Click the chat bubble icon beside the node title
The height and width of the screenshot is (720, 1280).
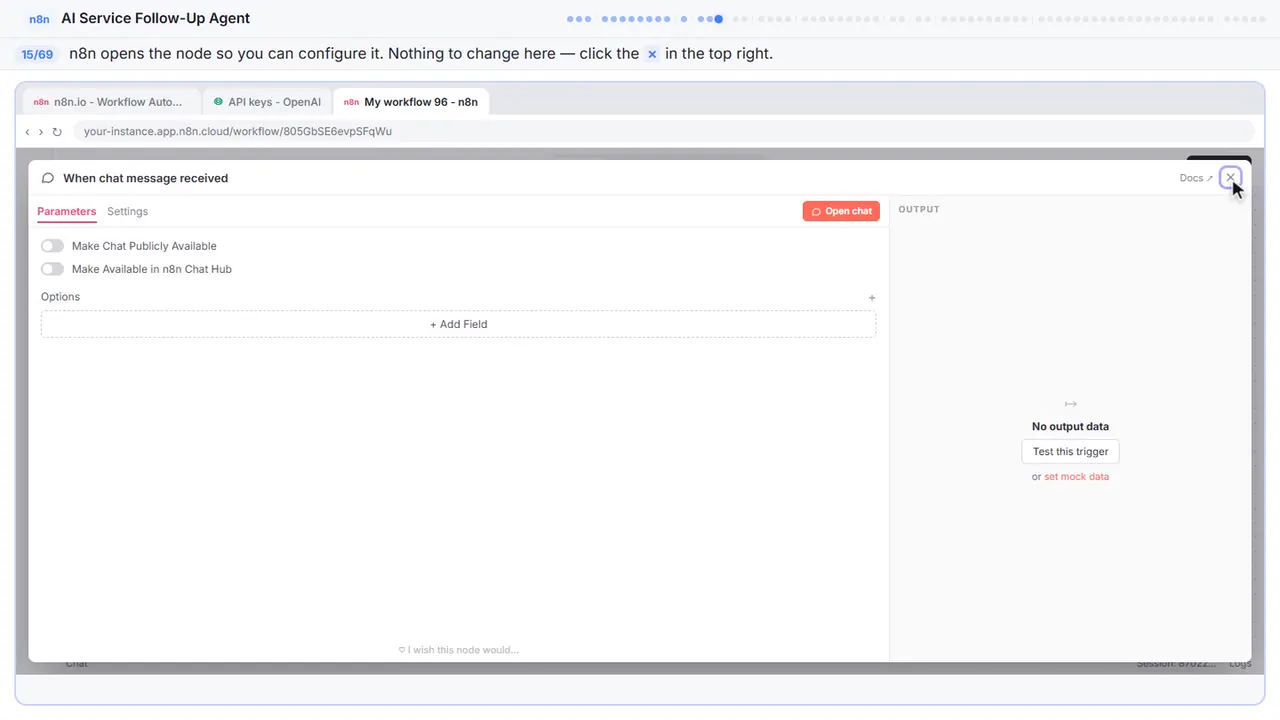(x=48, y=178)
